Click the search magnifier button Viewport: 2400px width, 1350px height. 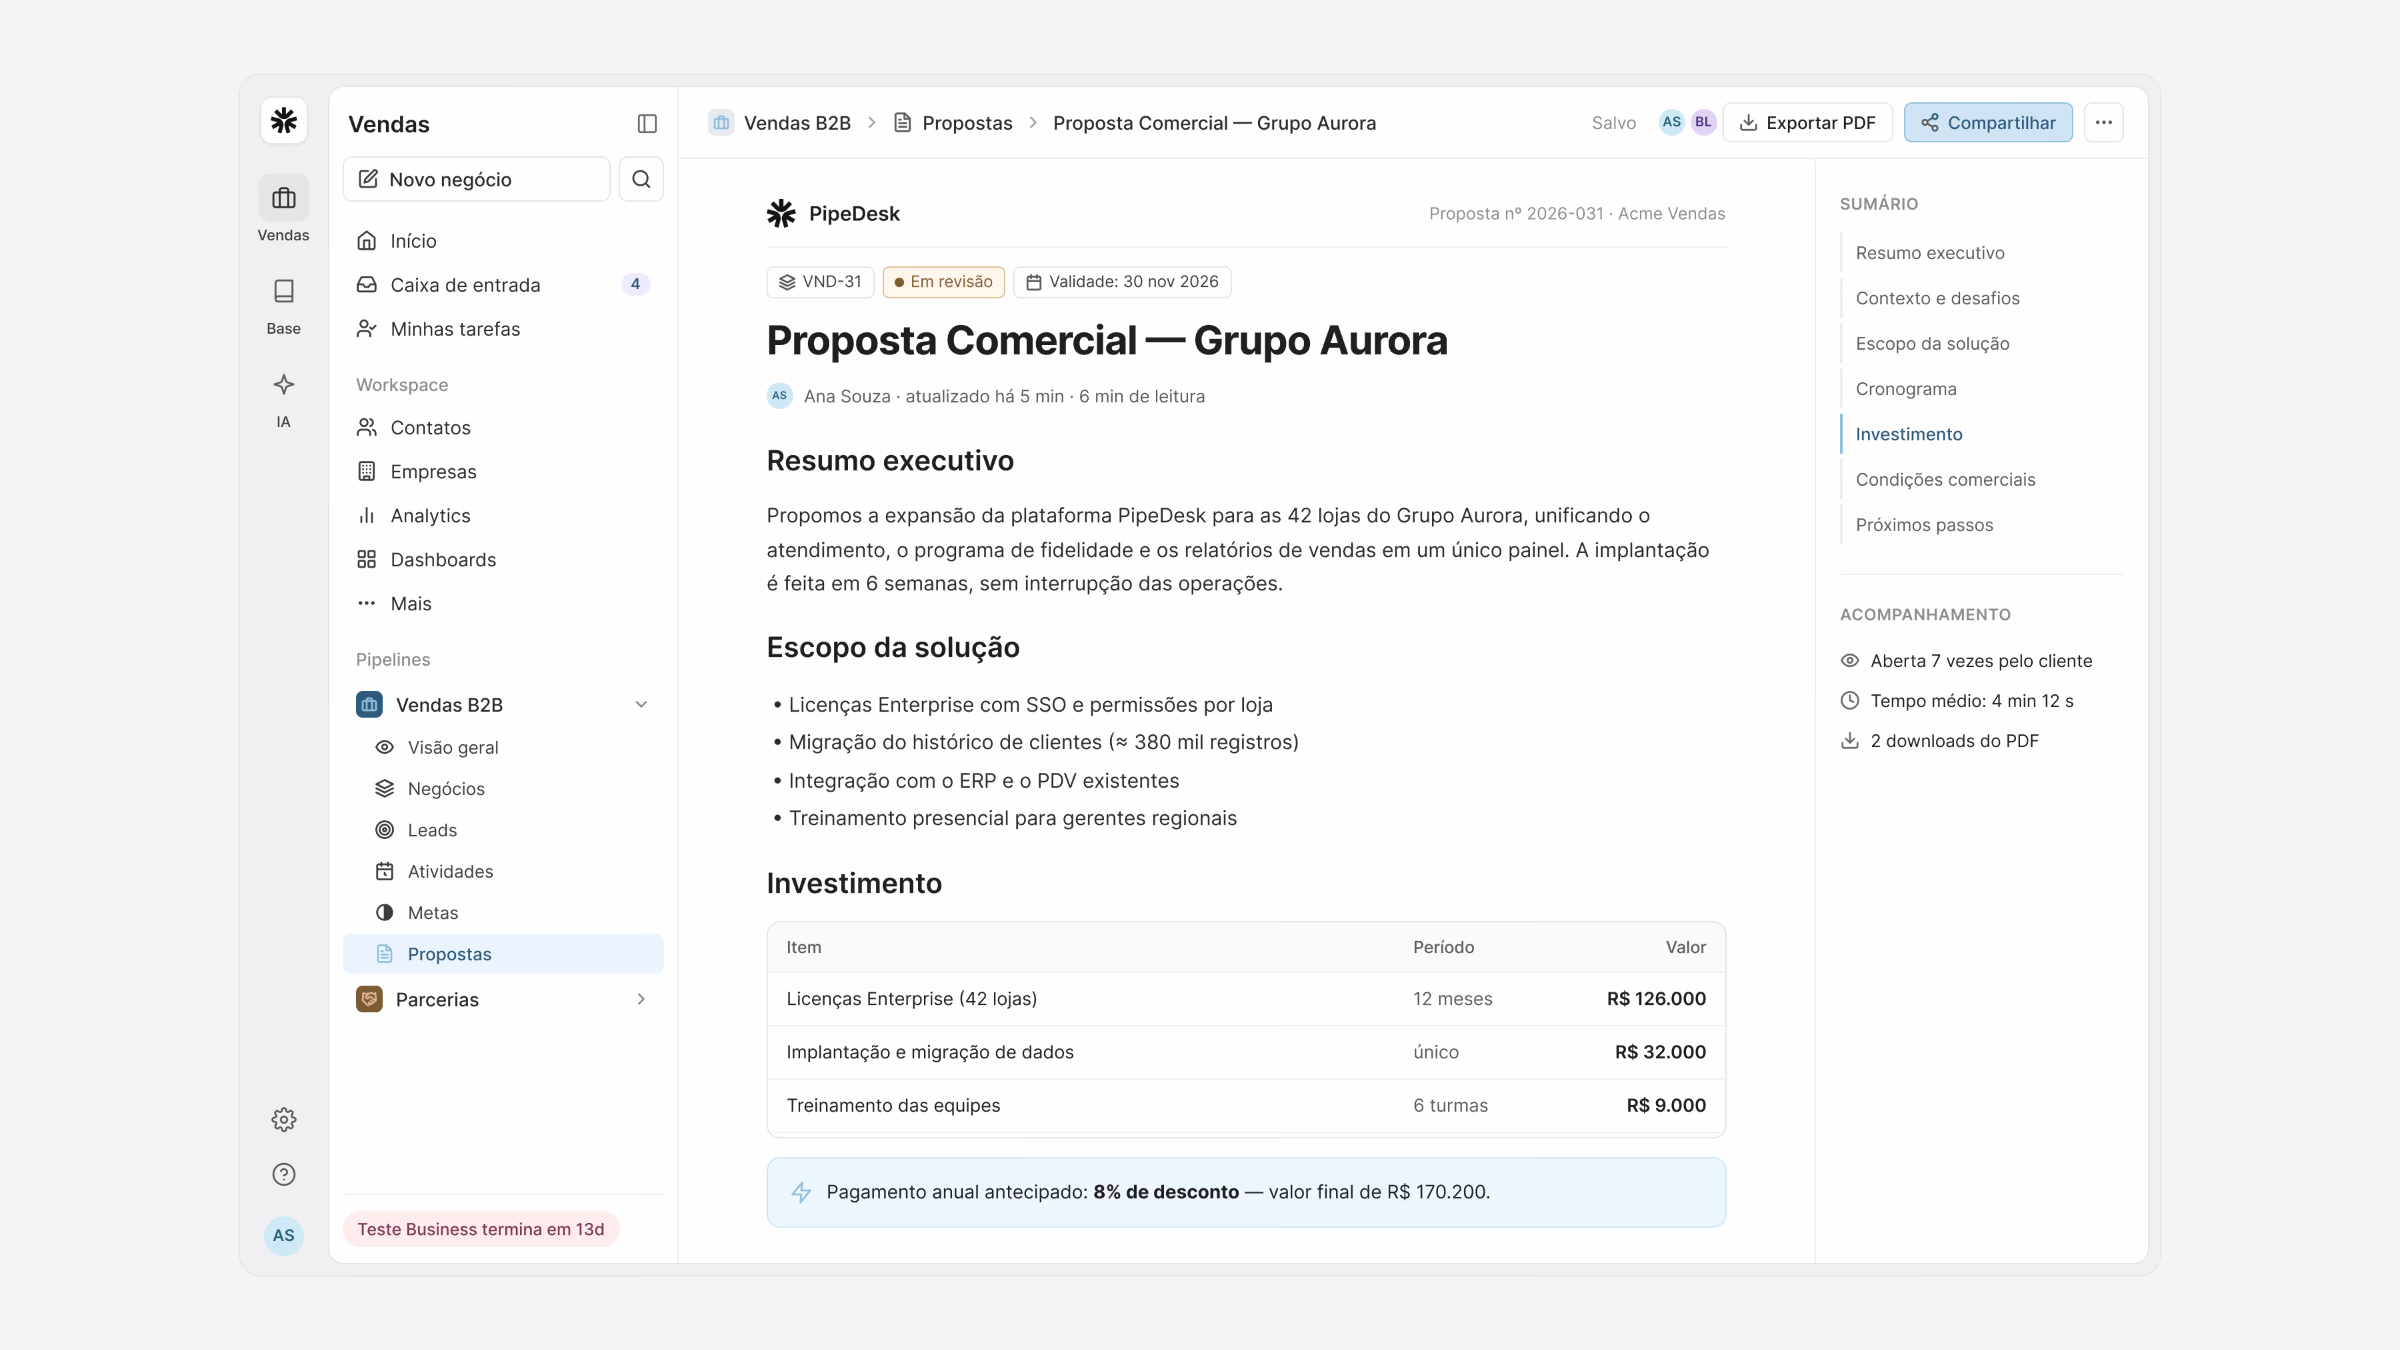pos(641,179)
